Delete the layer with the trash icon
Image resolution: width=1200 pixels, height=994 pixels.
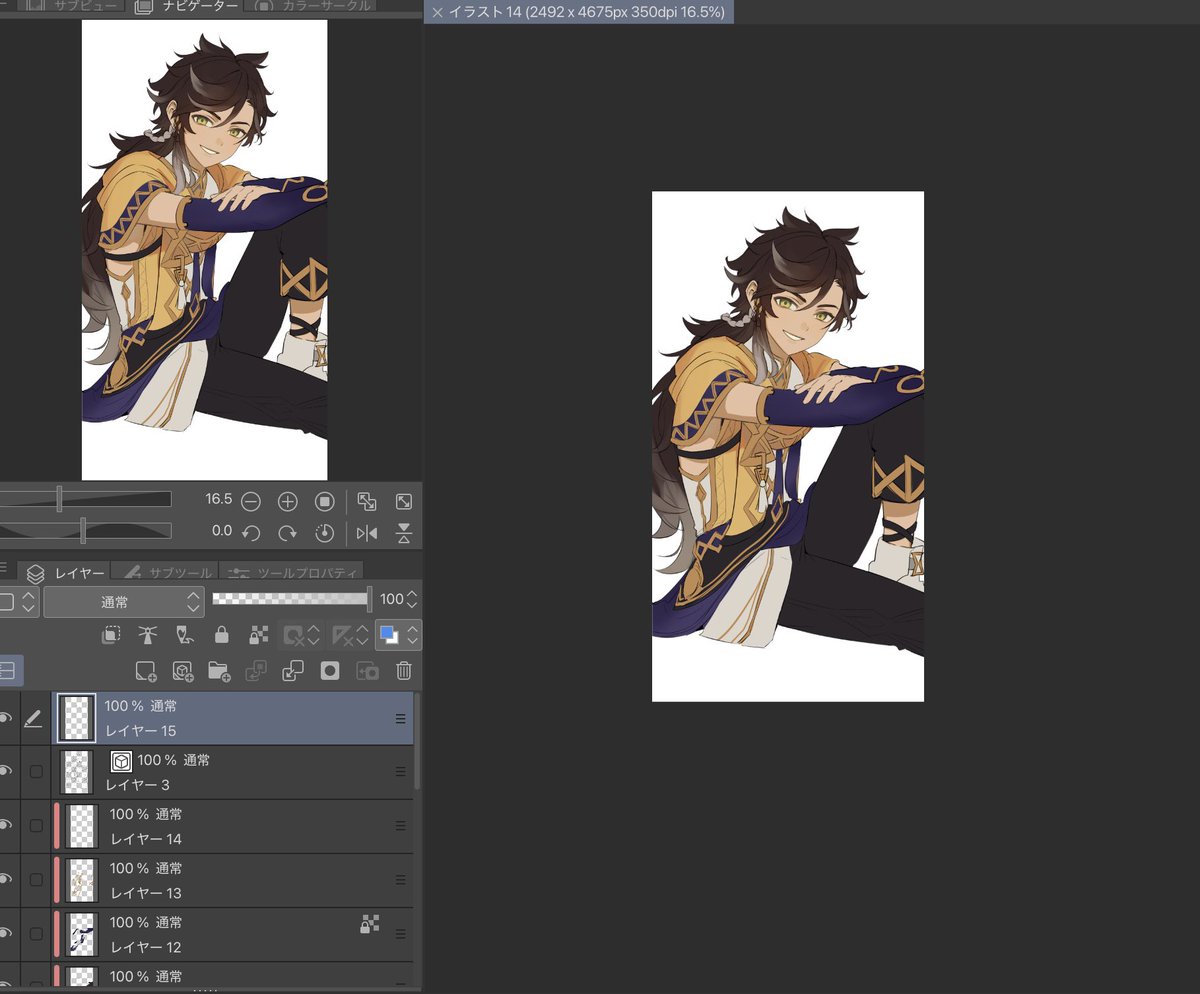click(x=404, y=671)
